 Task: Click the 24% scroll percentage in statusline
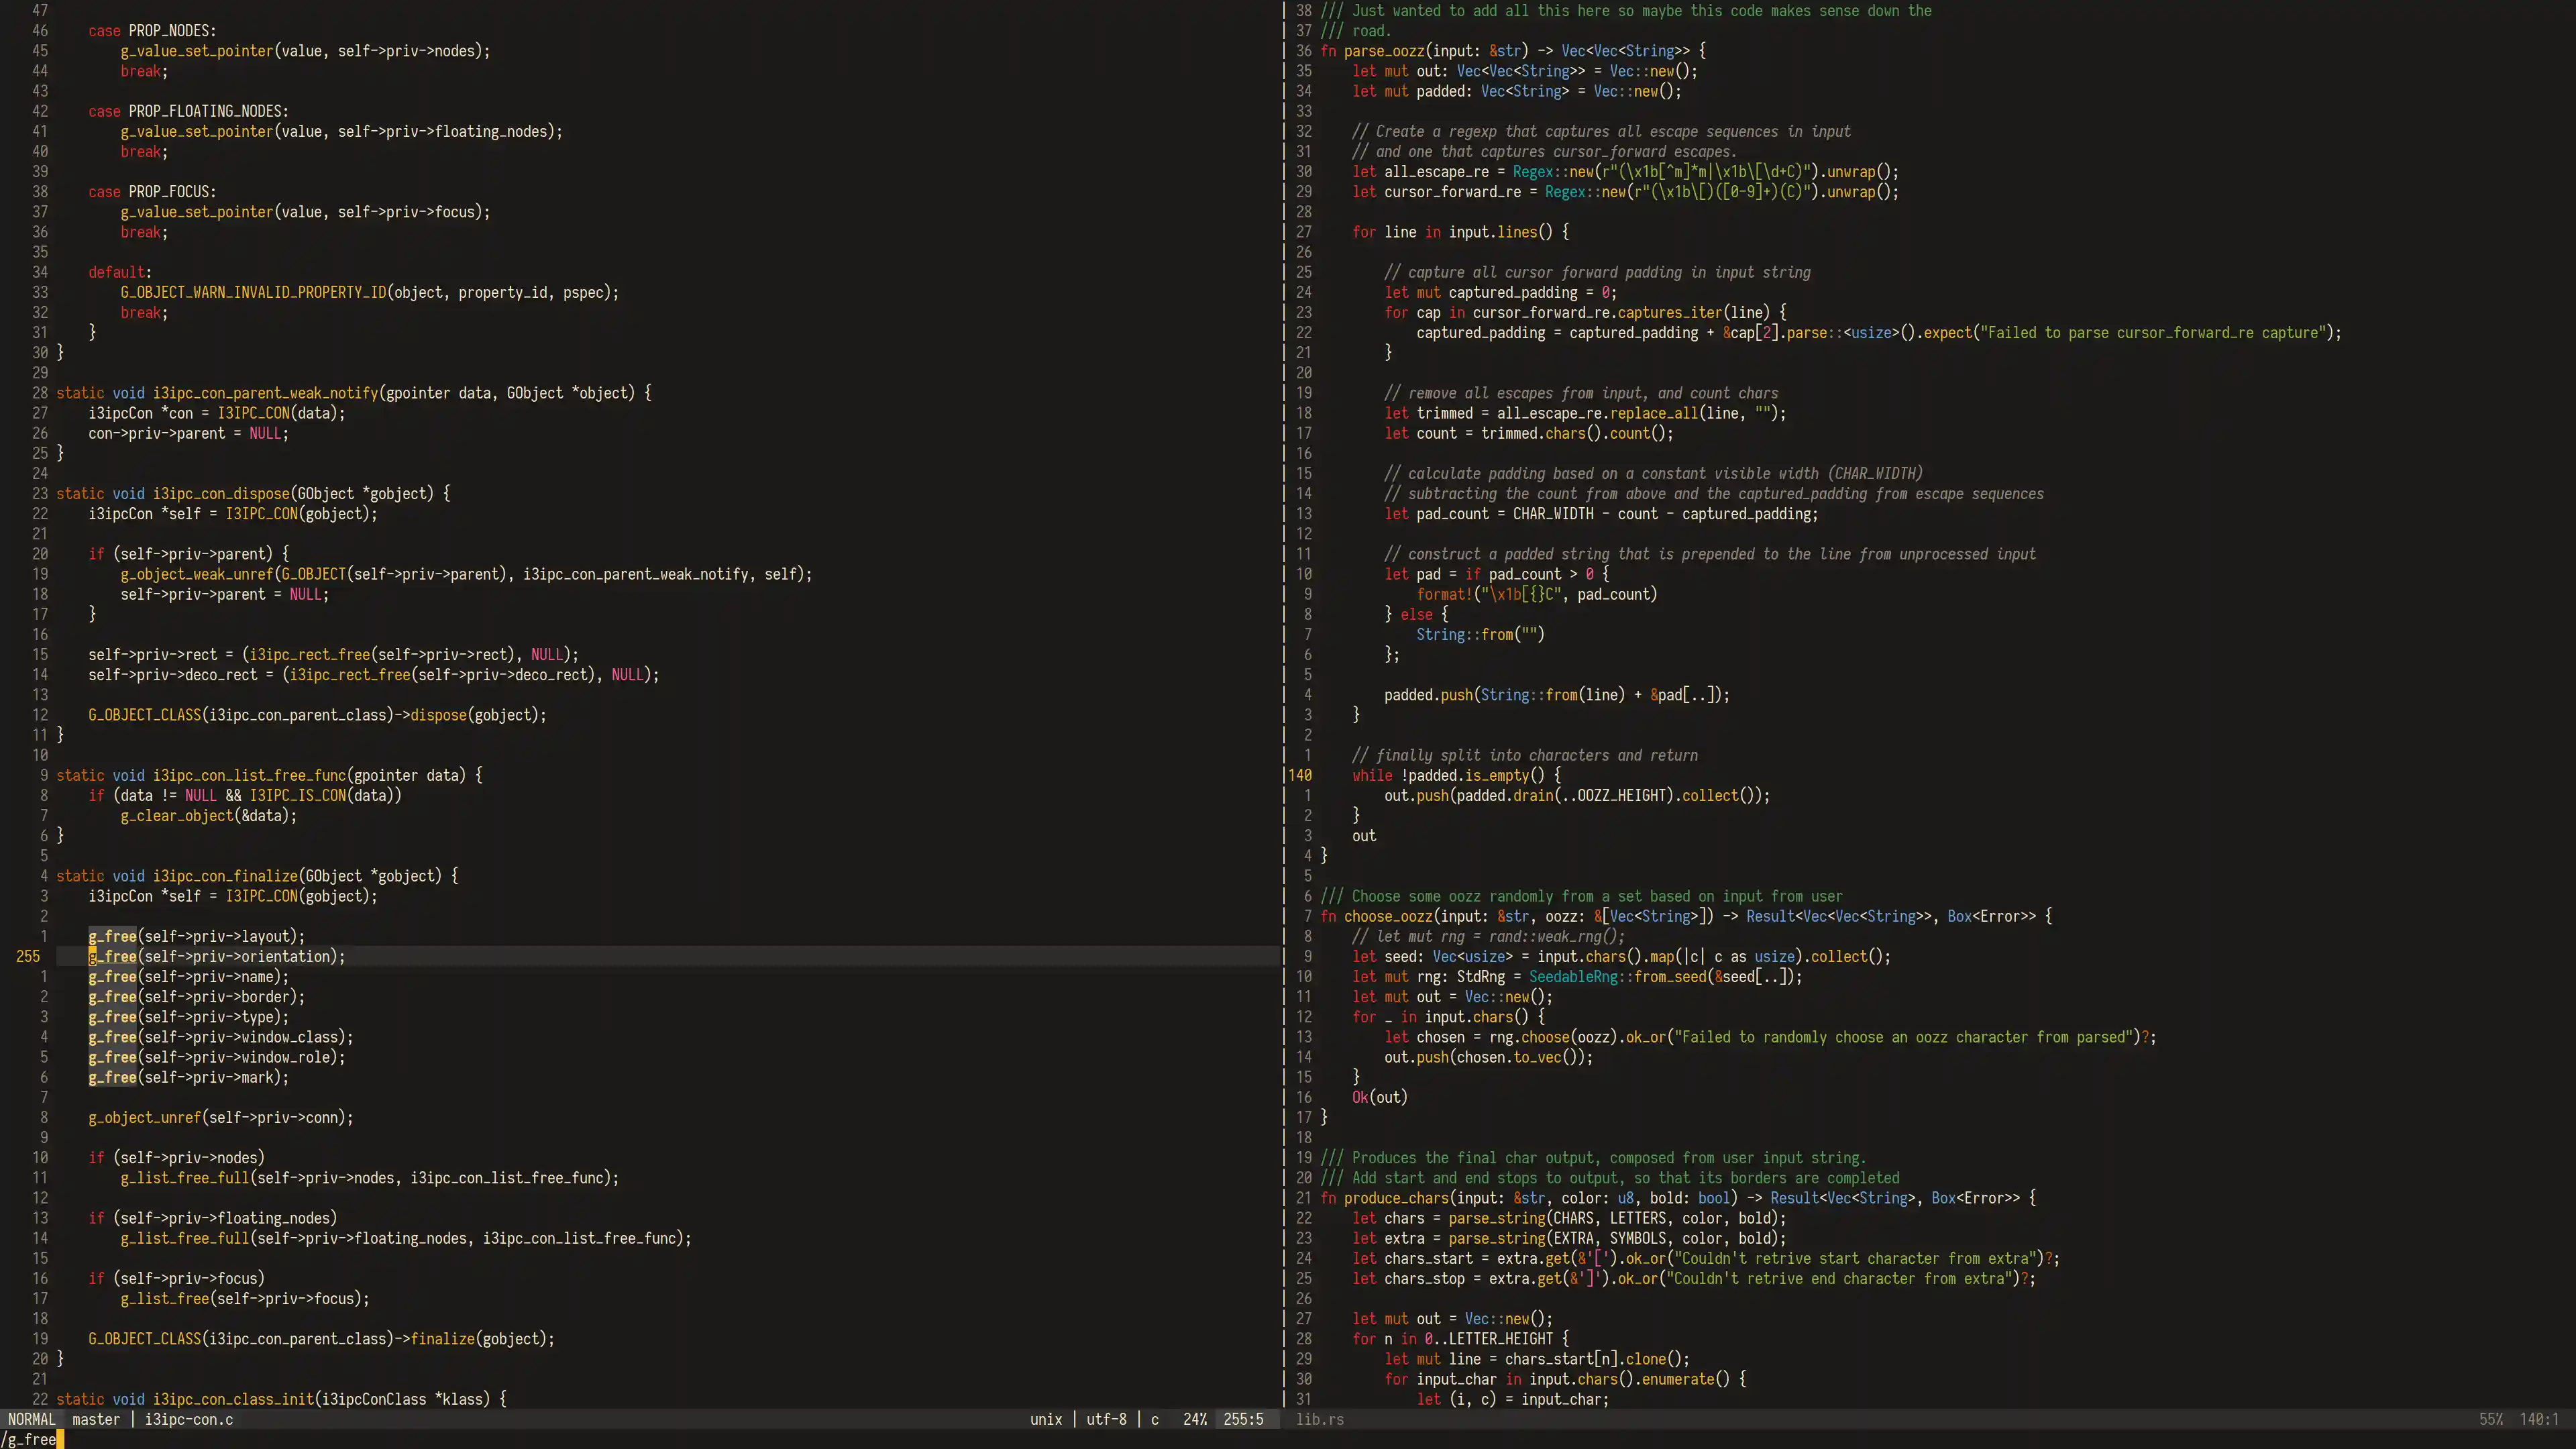tap(1194, 1419)
